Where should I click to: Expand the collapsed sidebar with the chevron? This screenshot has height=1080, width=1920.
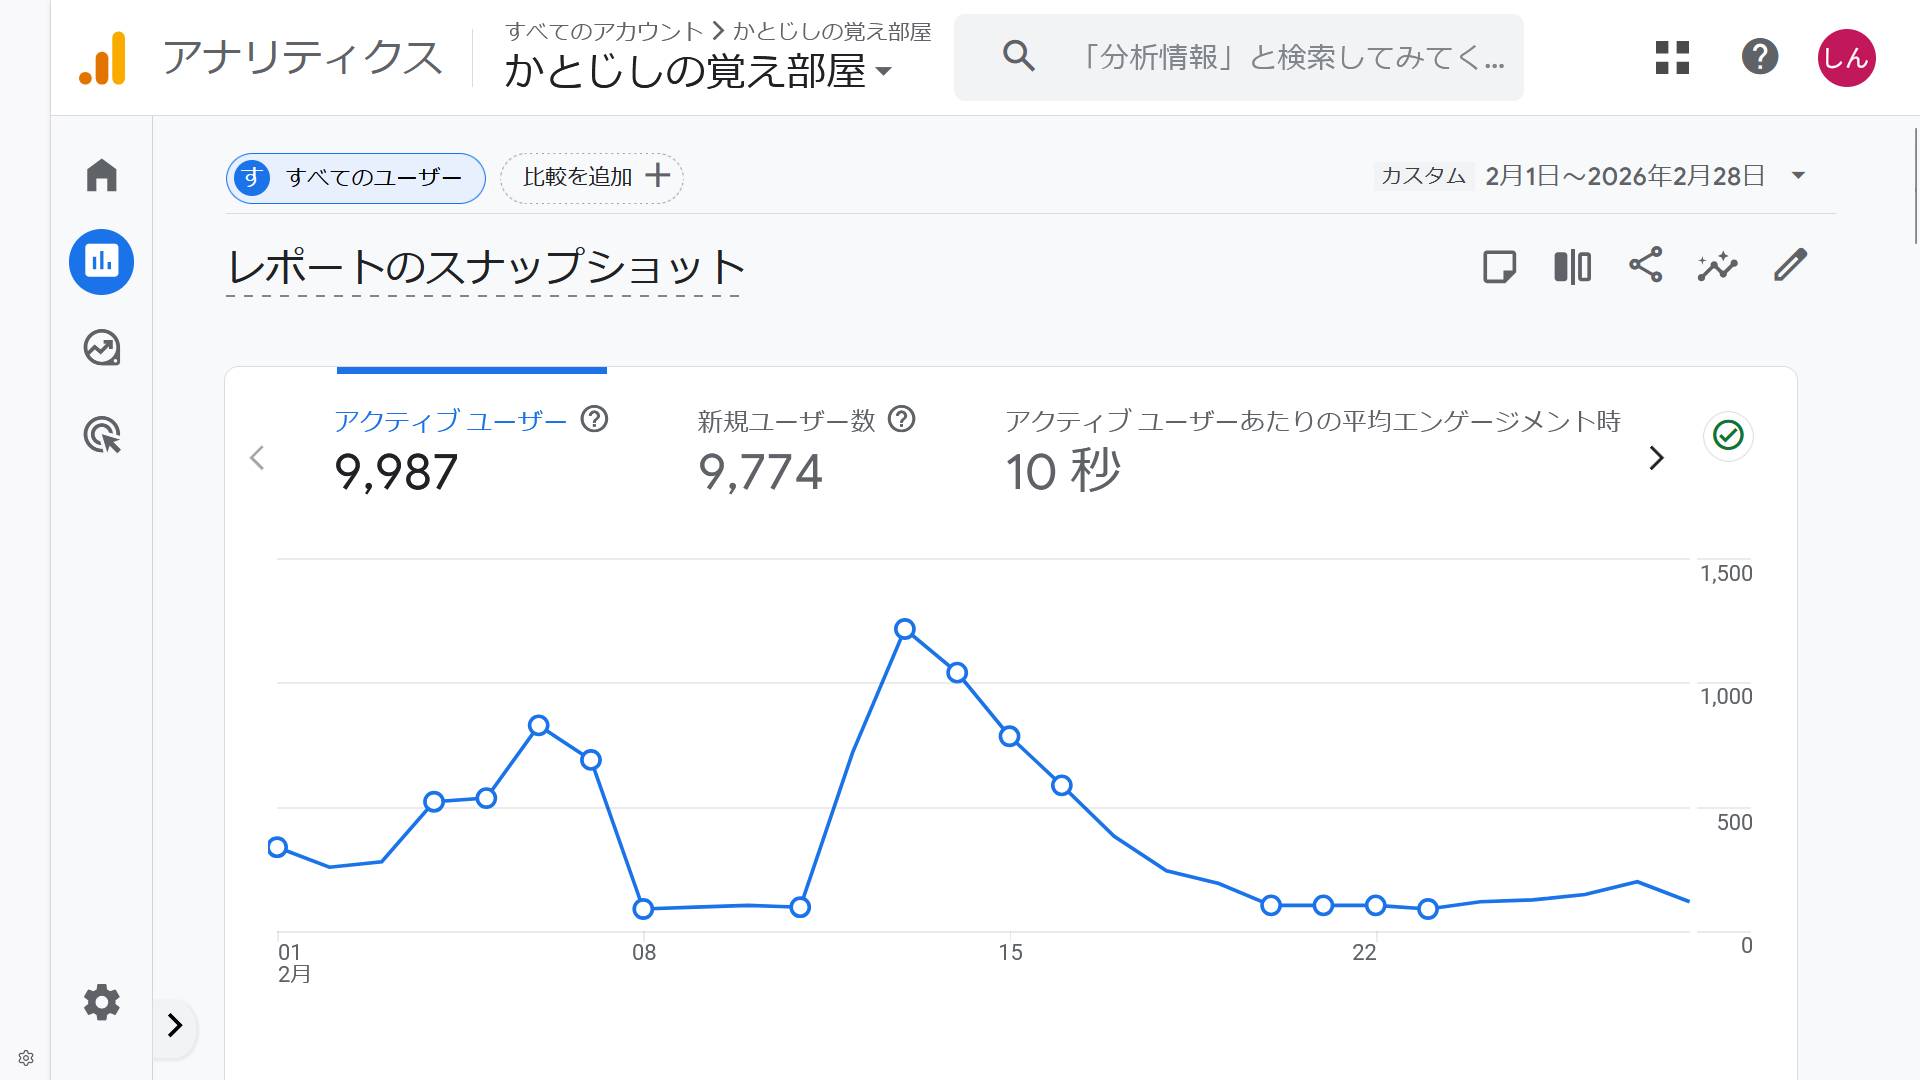point(176,1026)
